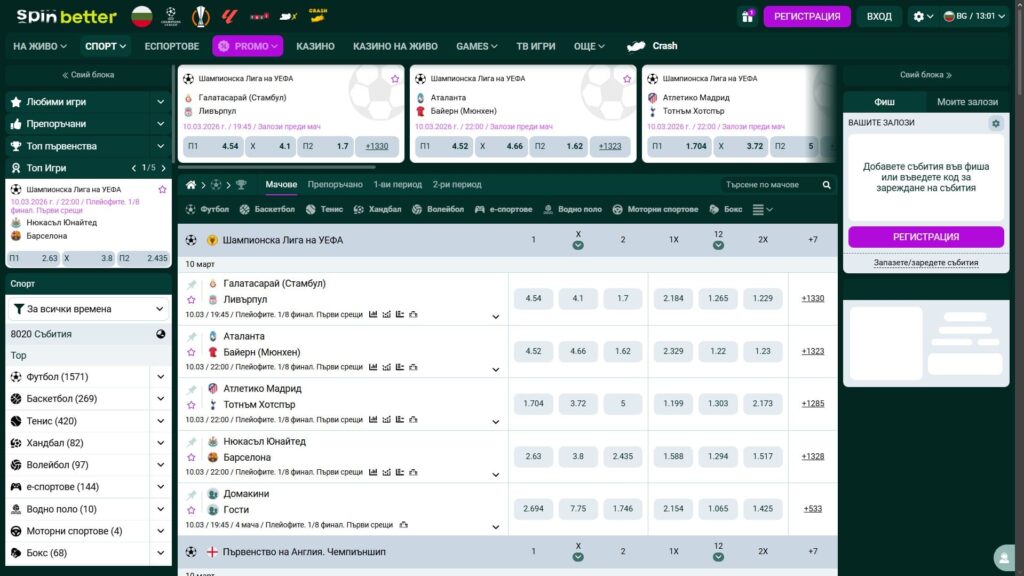
Task: Open the За всички времена time filter
Action: (88, 309)
